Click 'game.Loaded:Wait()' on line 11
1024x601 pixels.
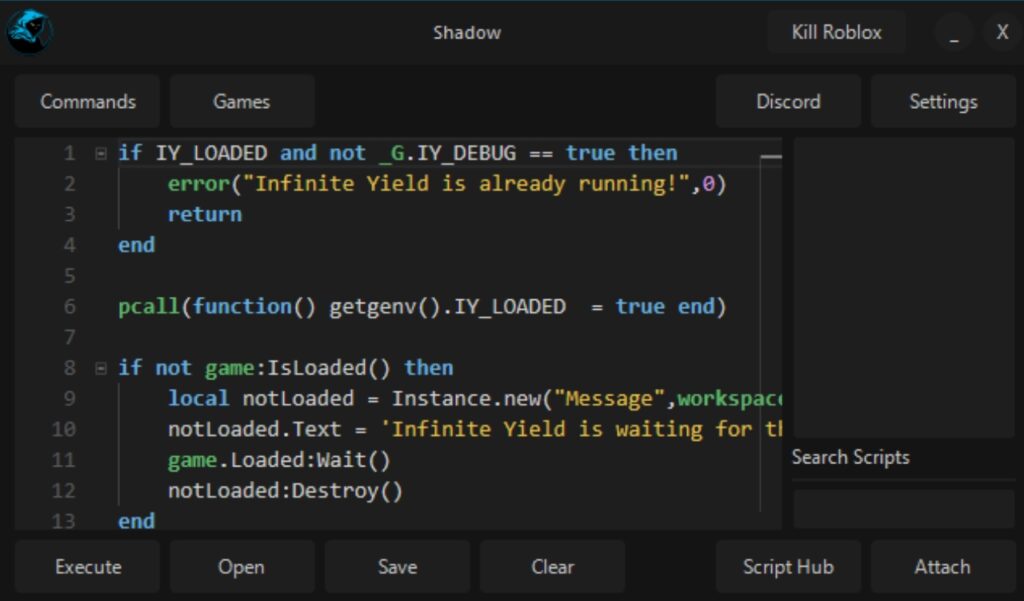pos(279,460)
